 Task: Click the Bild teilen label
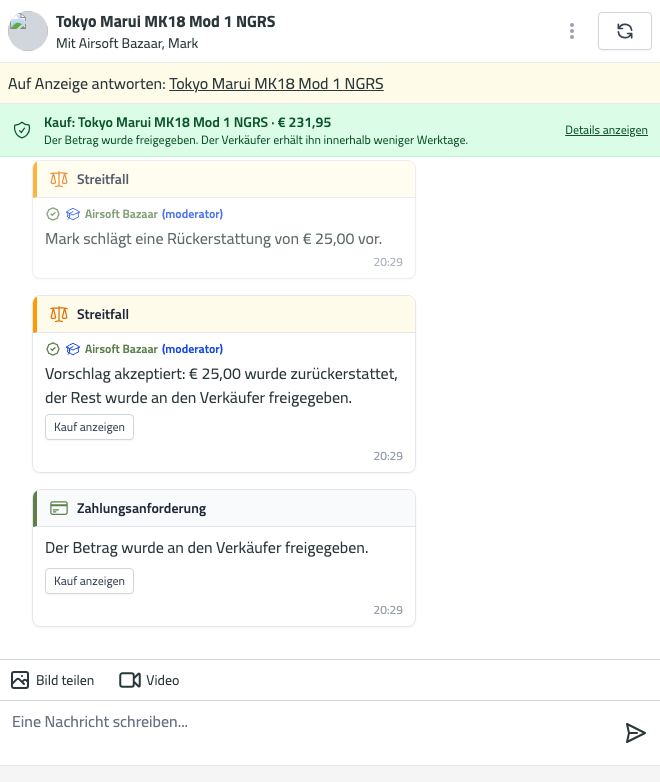coord(65,680)
